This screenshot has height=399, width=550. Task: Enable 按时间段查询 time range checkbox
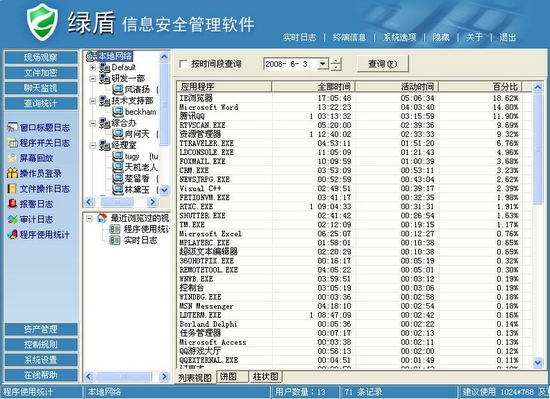(x=183, y=64)
